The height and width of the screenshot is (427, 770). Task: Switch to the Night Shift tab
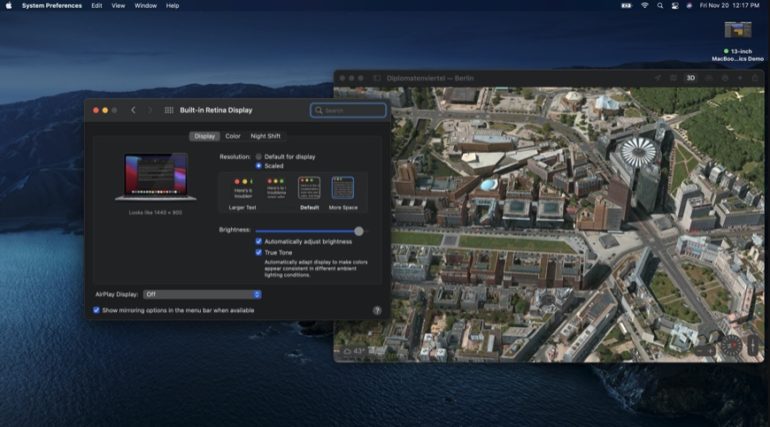coord(265,136)
